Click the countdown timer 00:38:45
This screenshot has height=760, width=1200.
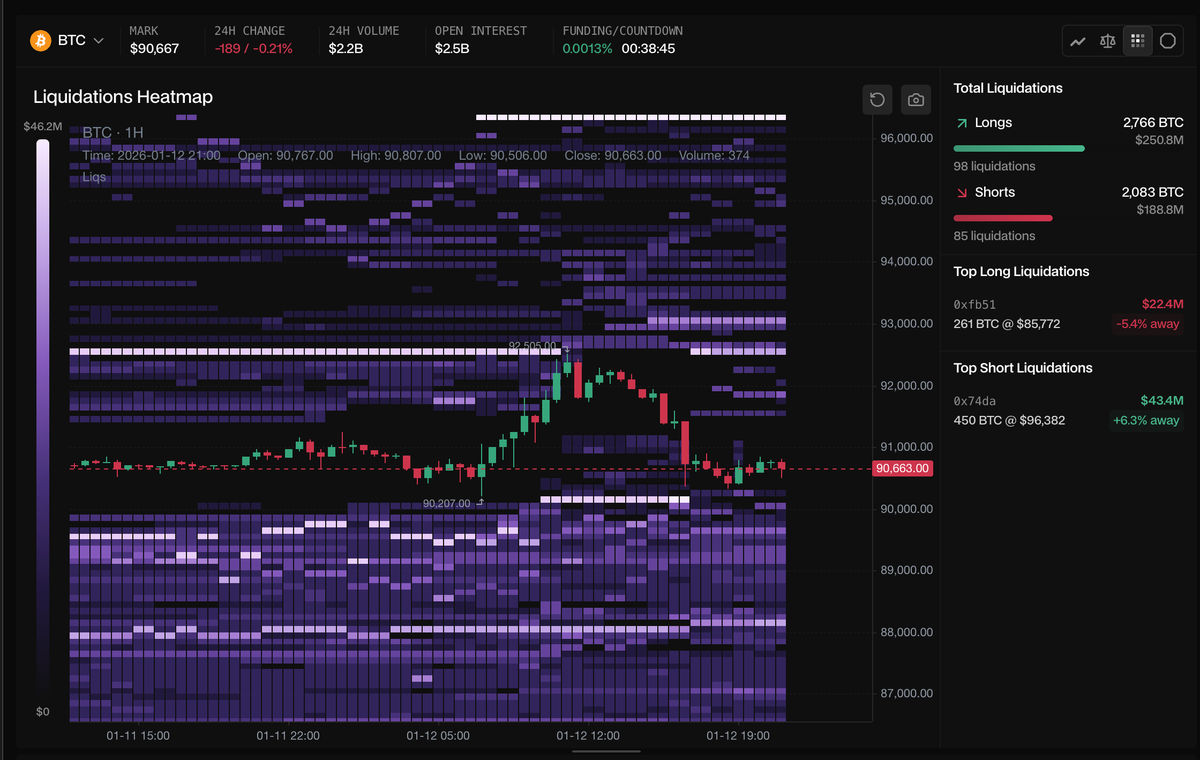tap(648, 48)
